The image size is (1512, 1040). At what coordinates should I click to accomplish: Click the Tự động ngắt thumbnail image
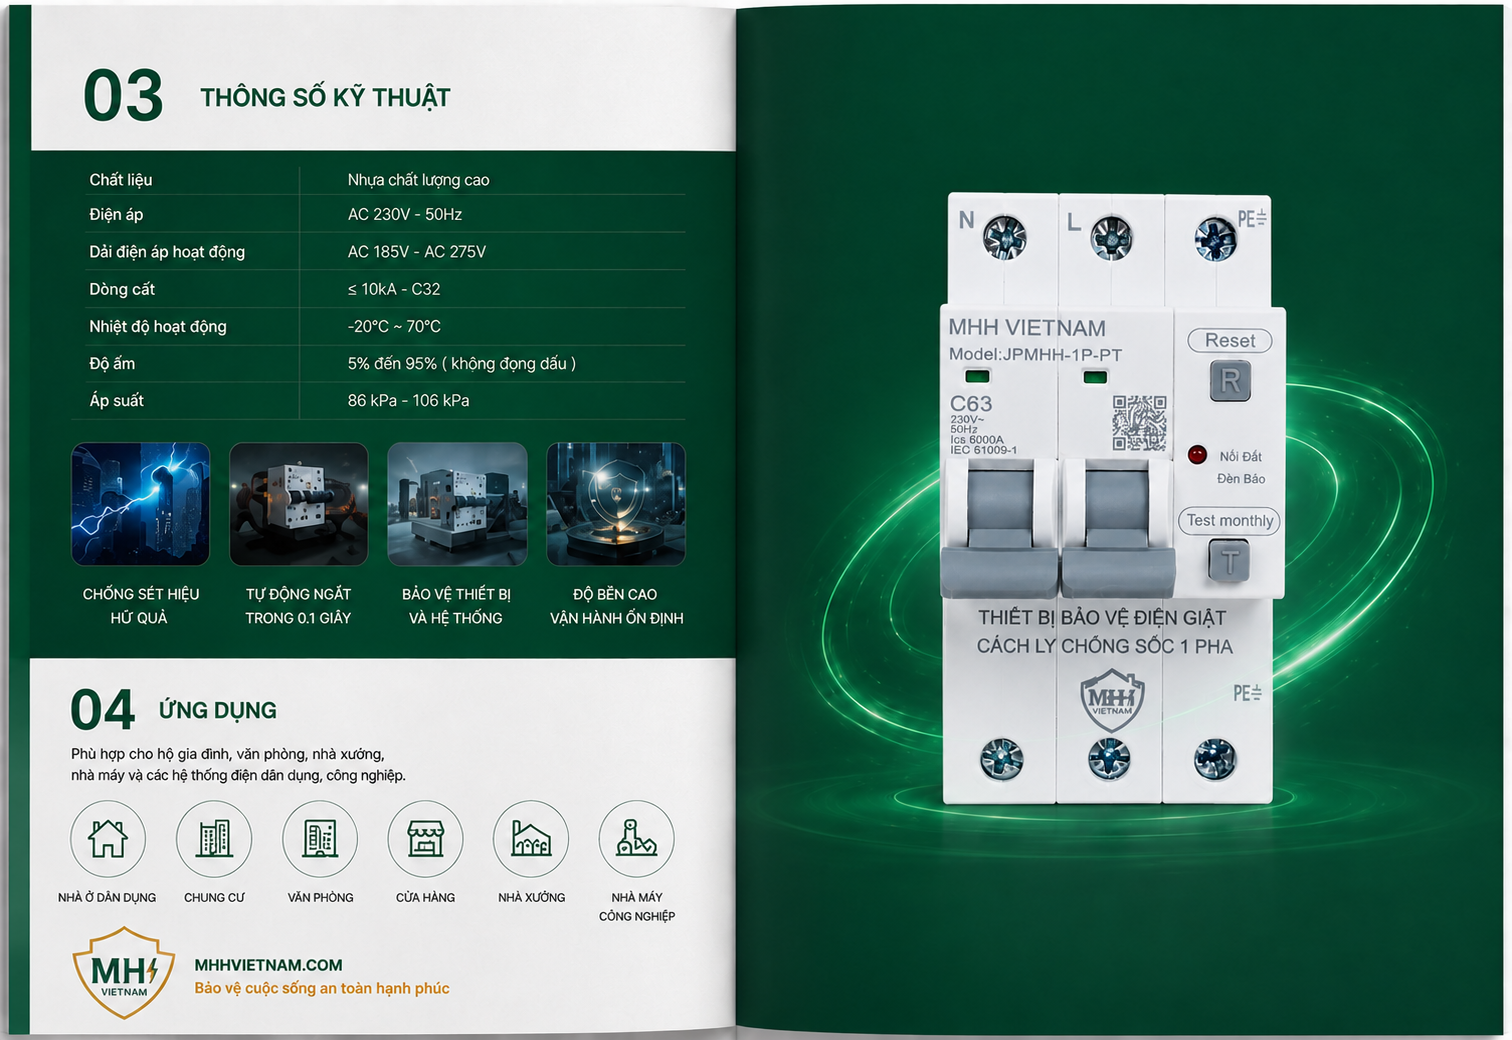coord(299,504)
